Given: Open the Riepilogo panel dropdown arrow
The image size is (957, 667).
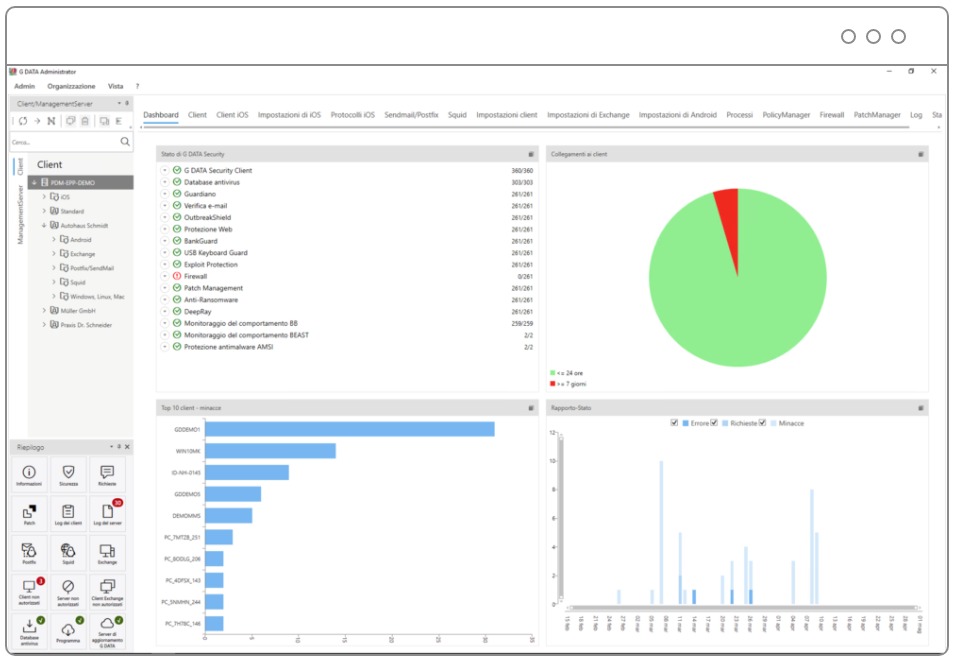Looking at the screenshot, I should (111, 447).
